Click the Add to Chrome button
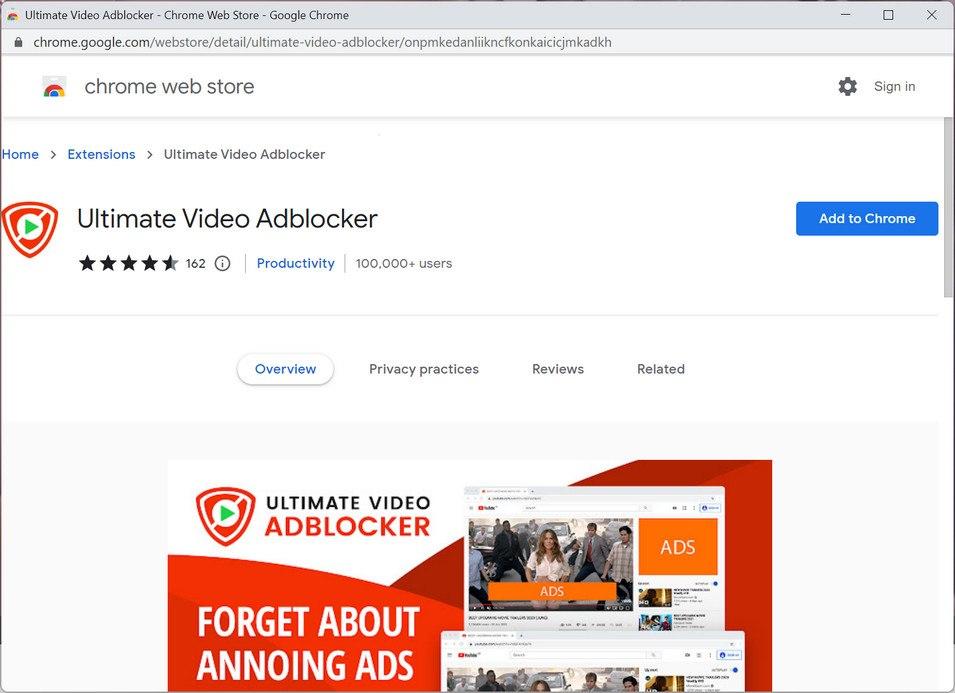Image resolution: width=955 pixels, height=693 pixels. pyautogui.click(x=867, y=219)
